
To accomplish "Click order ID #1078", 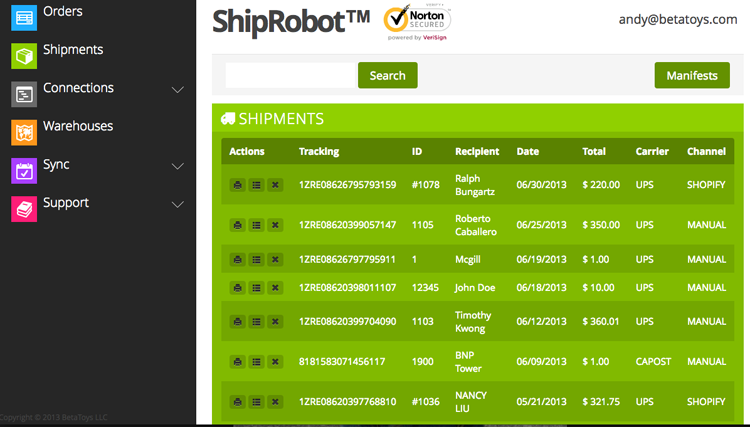I will pos(426,185).
